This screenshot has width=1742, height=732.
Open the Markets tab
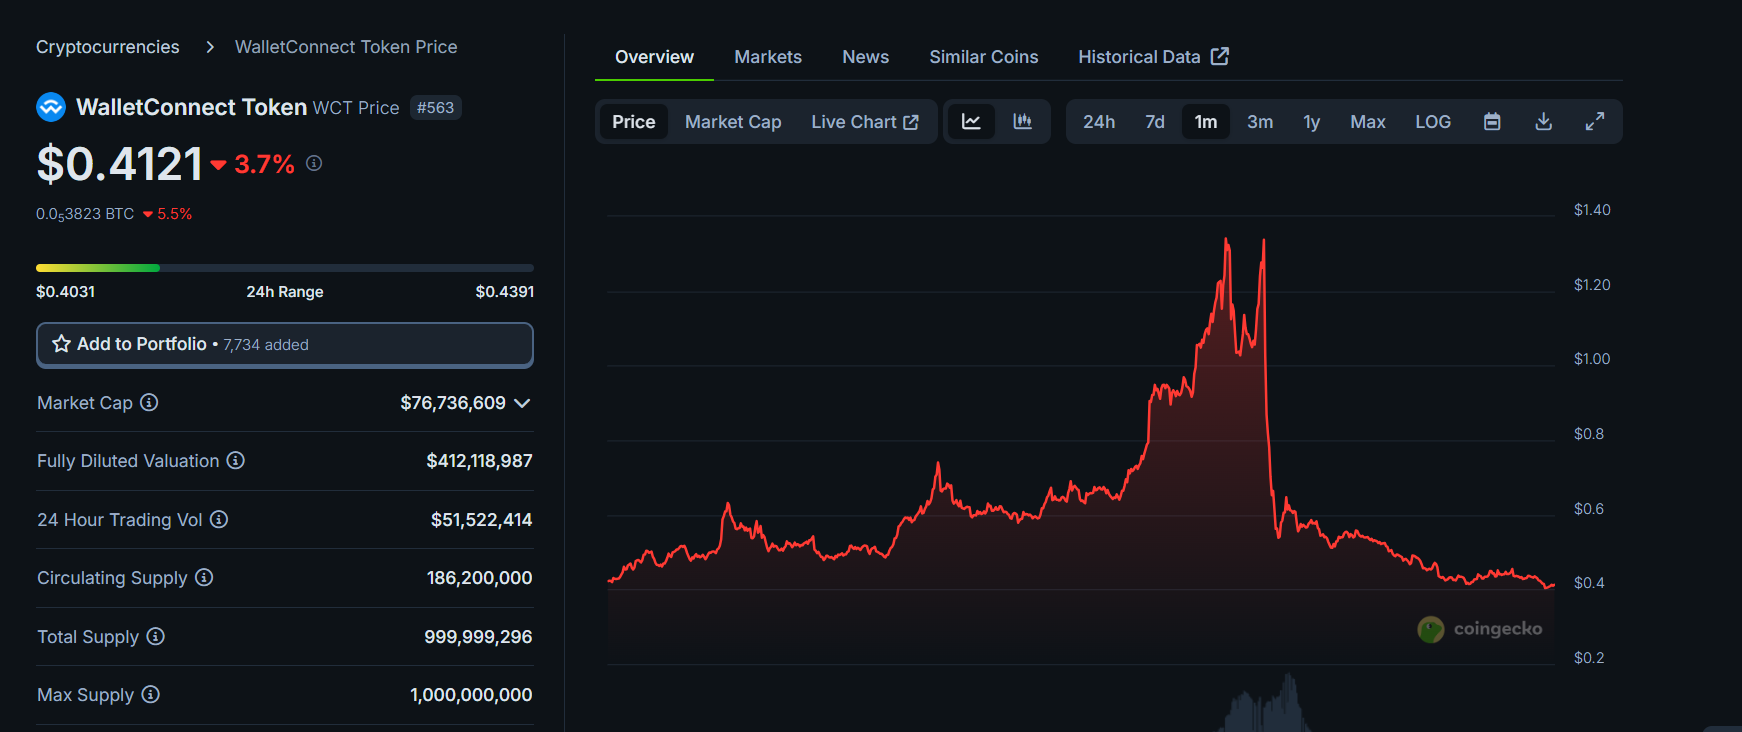point(768,57)
